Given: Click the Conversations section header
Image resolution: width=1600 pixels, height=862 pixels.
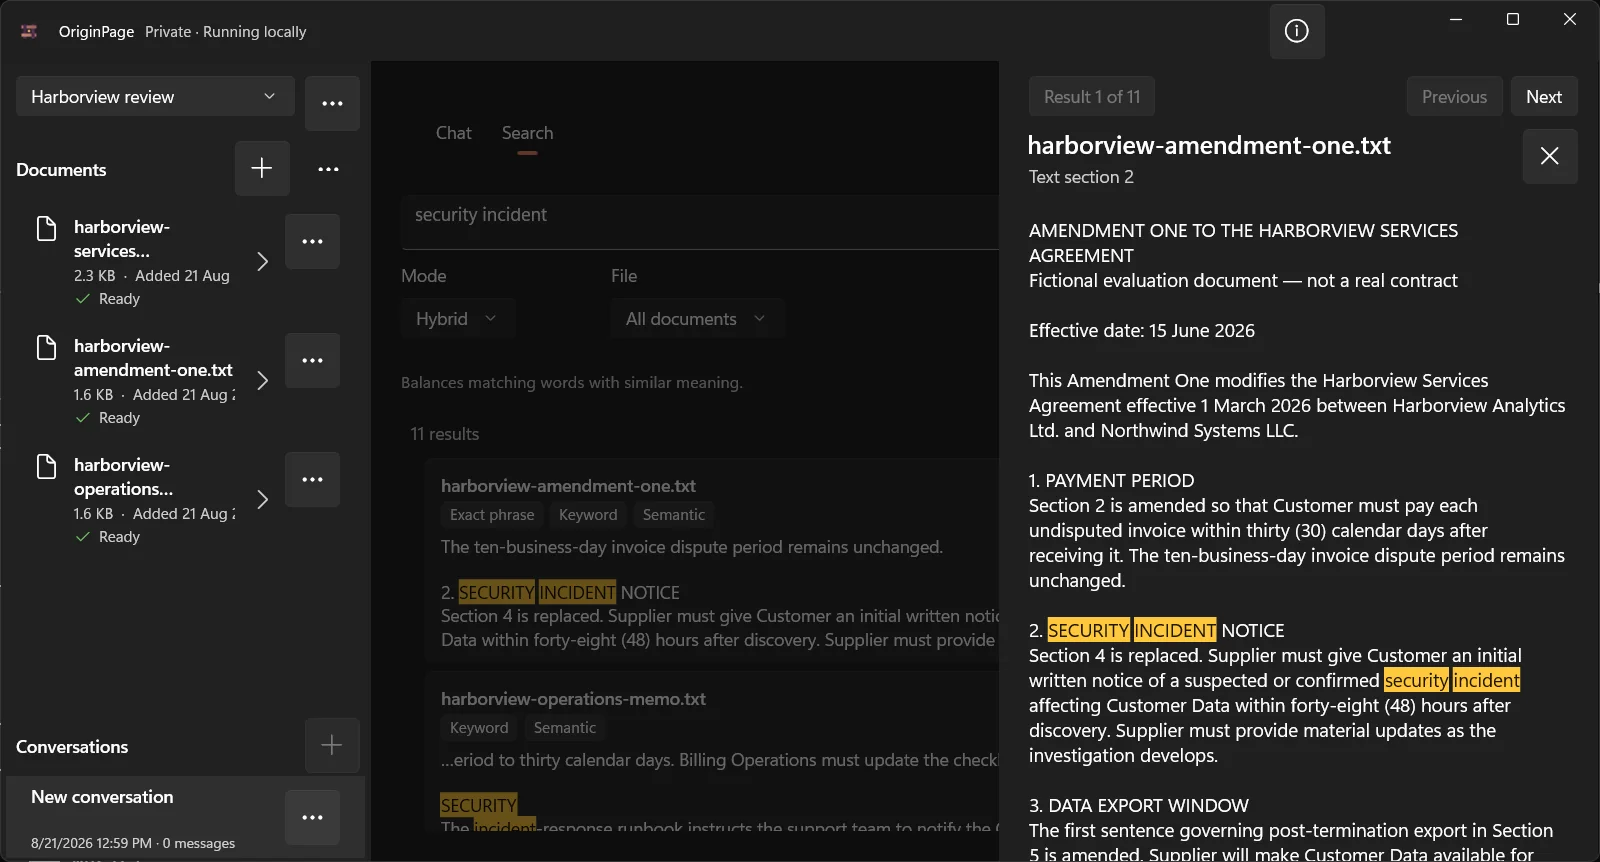Looking at the screenshot, I should [72, 746].
